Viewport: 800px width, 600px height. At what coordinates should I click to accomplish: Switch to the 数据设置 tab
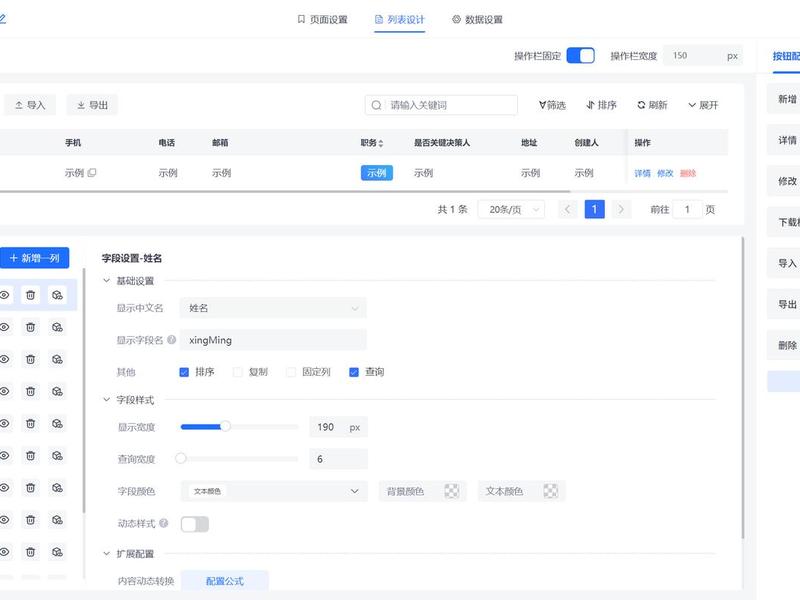pyautogui.click(x=478, y=19)
